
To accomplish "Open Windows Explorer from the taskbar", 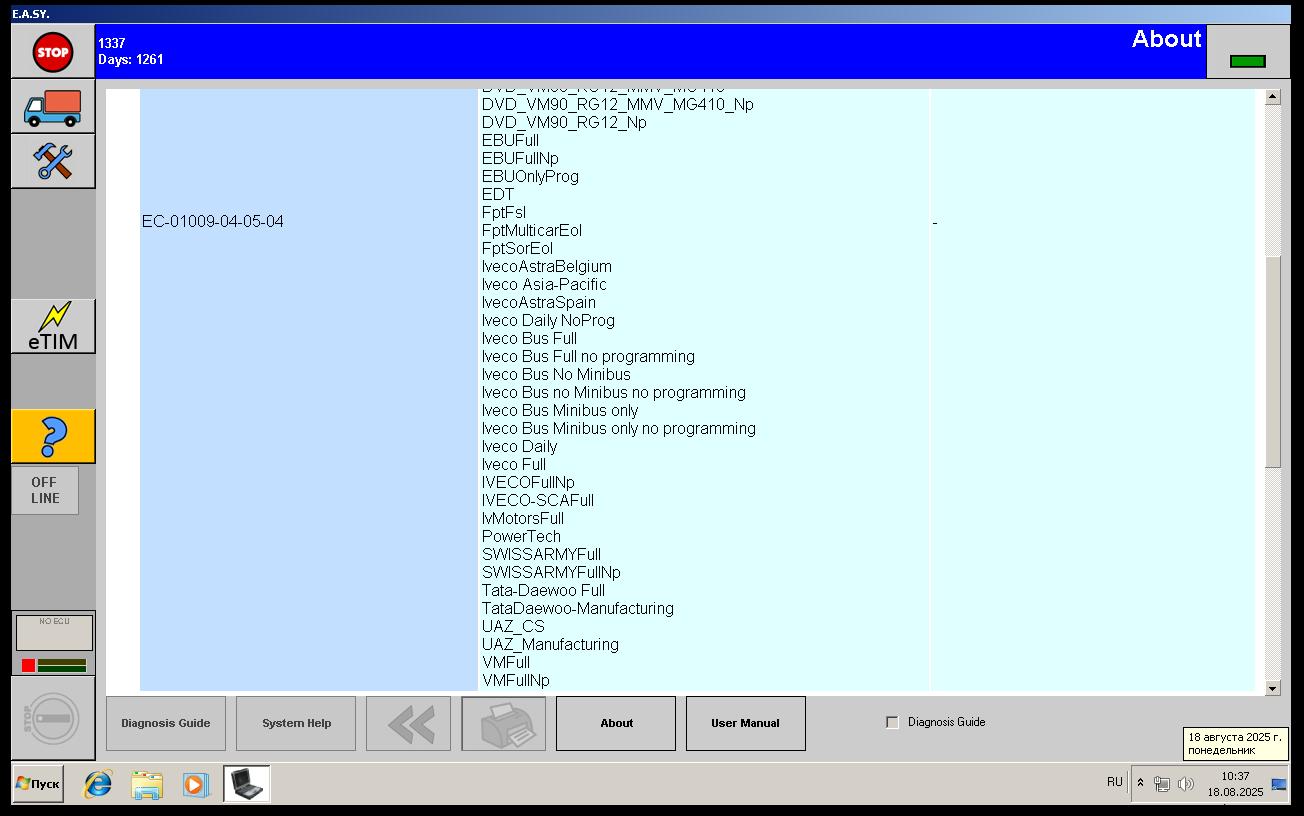I will (x=147, y=784).
